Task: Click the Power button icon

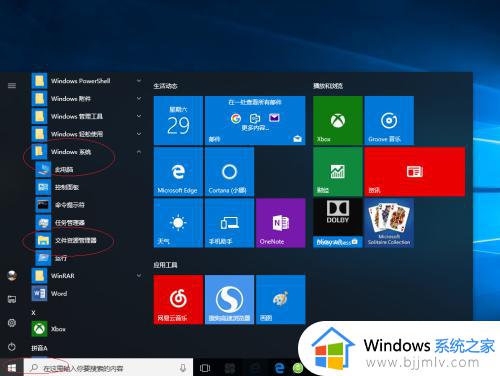Action: point(12,347)
